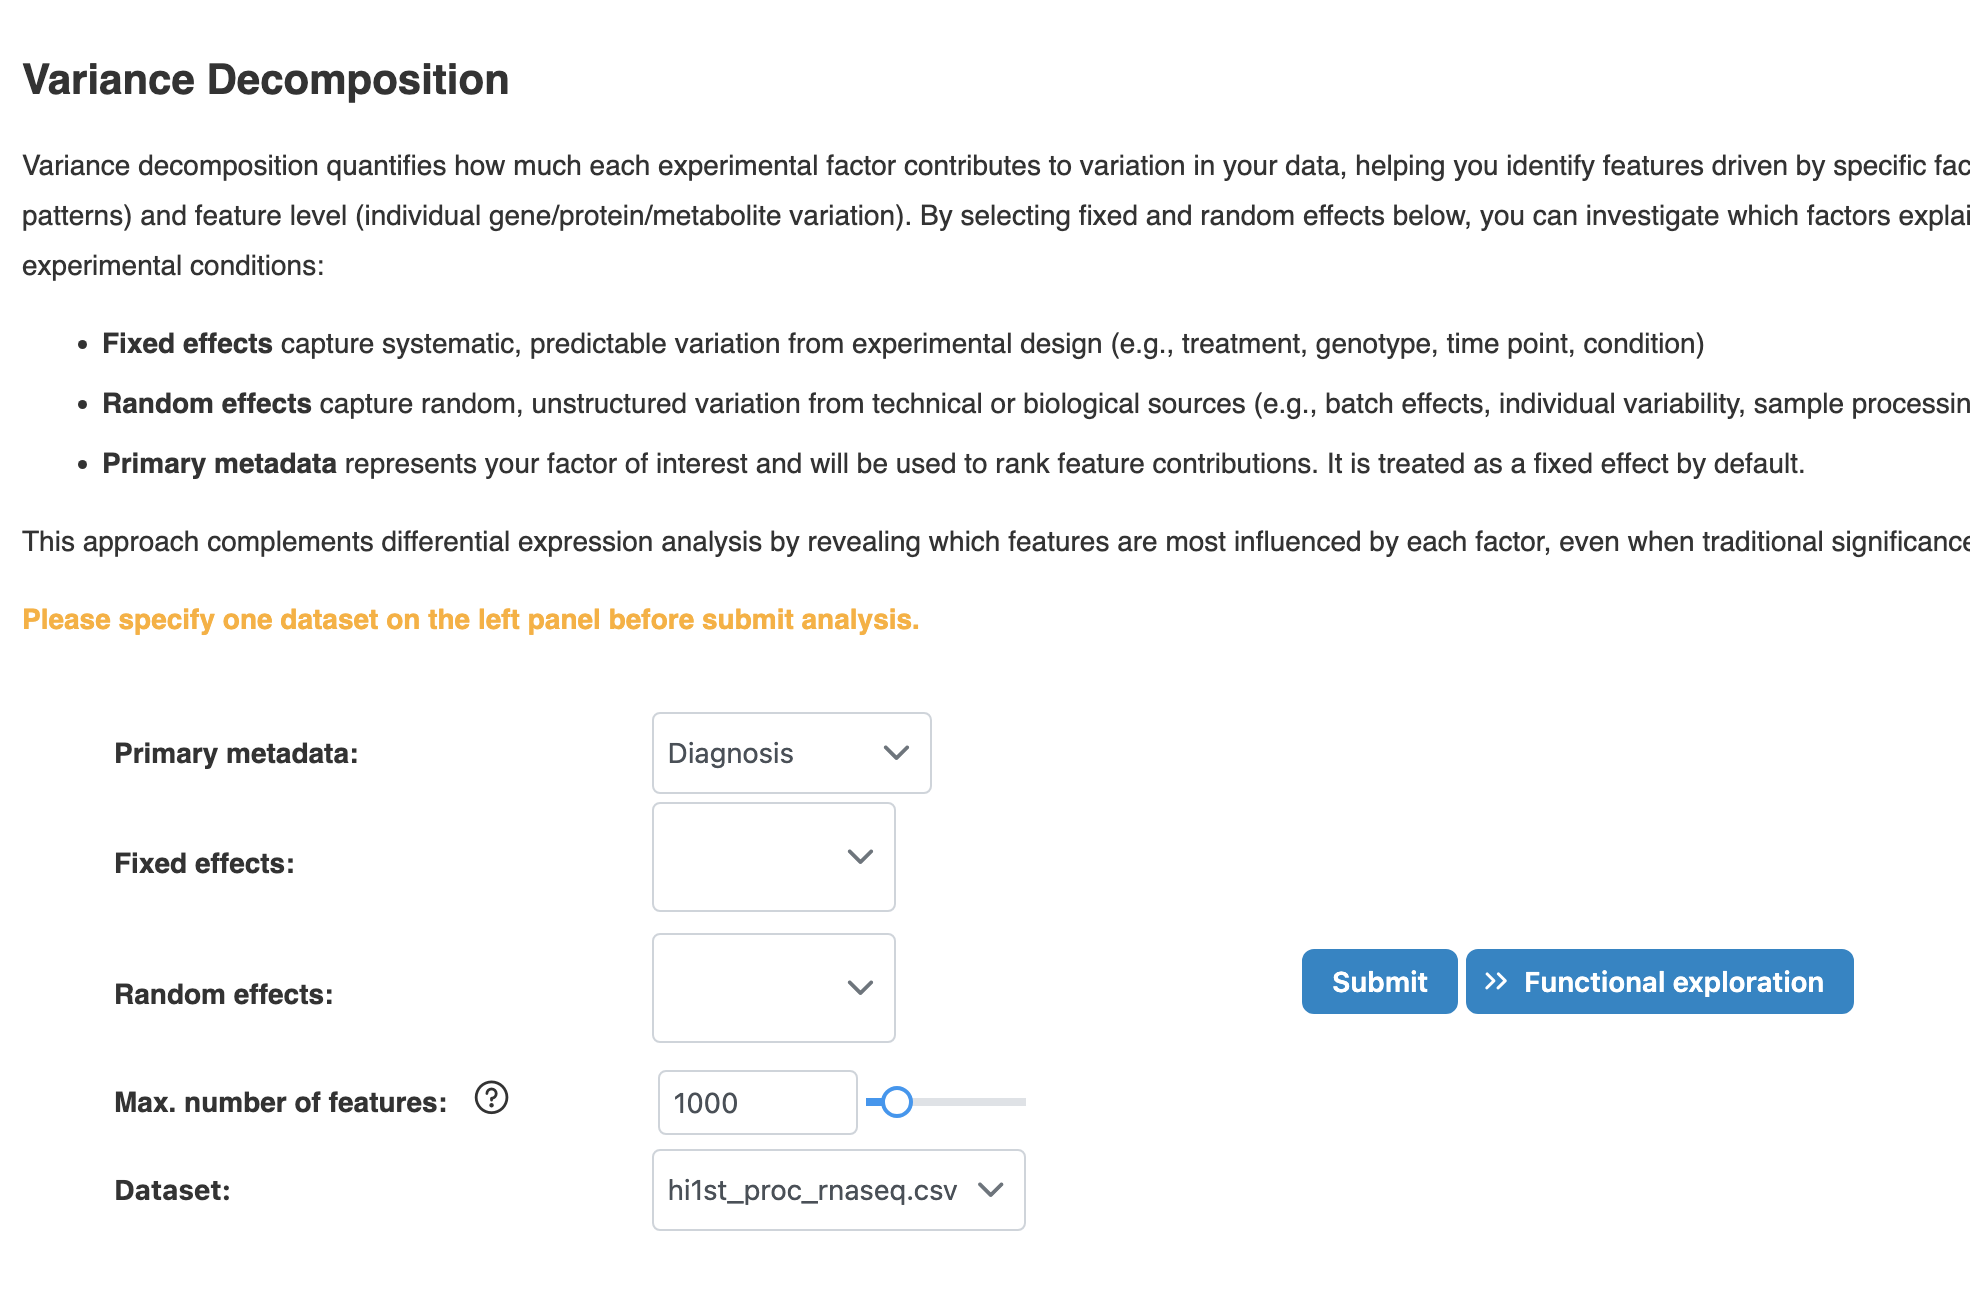Image resolution: width=1970 pixels, height=1316 pixels.
Task: Click the right end of the features slider track
Action: [1020, 1102]
